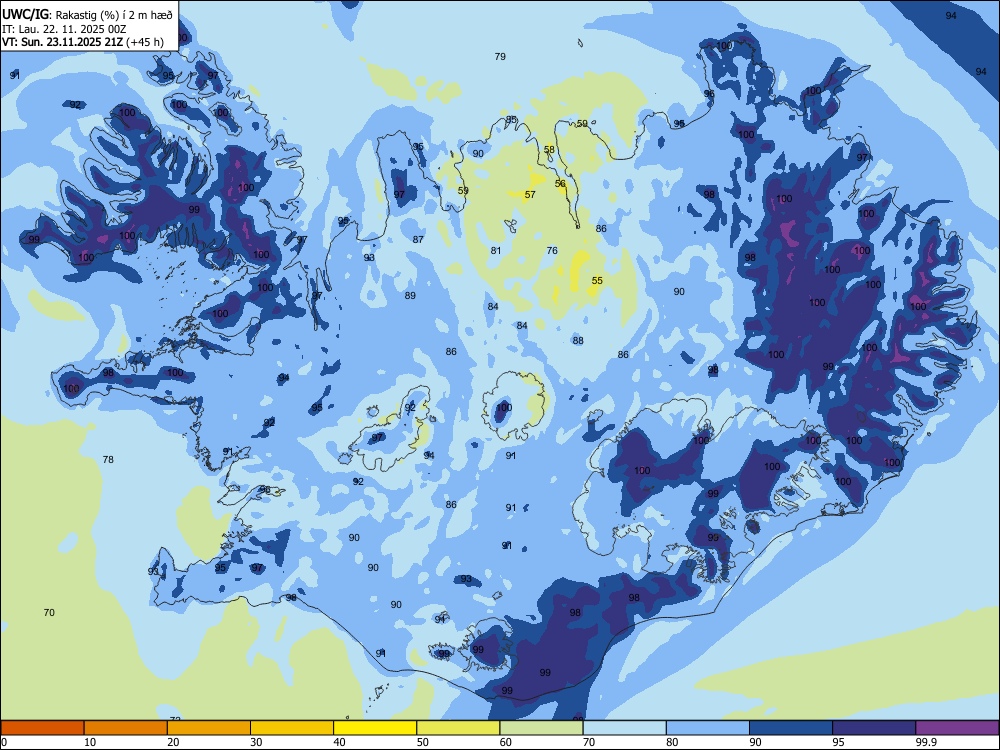This screenshot has height=750, width=1000.
Task: Click the 70–80 pale blue legend swatch
Action: coord(625,728)
